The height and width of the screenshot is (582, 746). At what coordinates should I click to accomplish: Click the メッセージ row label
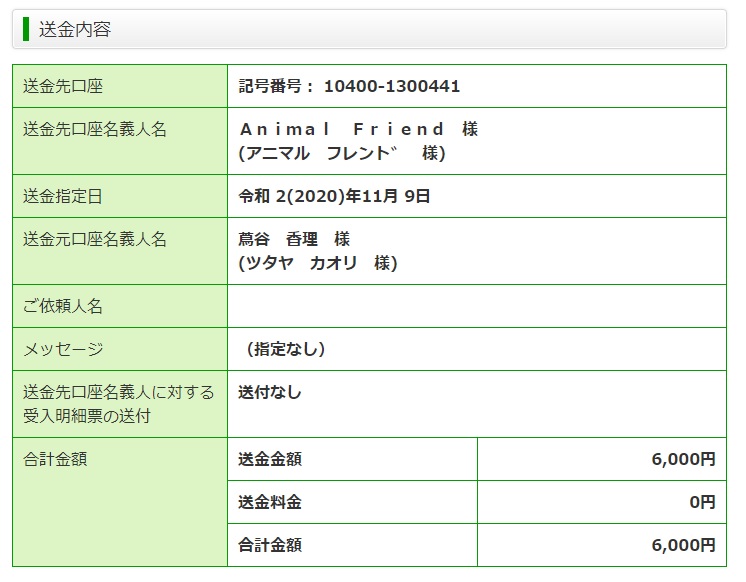click(63, 349)
